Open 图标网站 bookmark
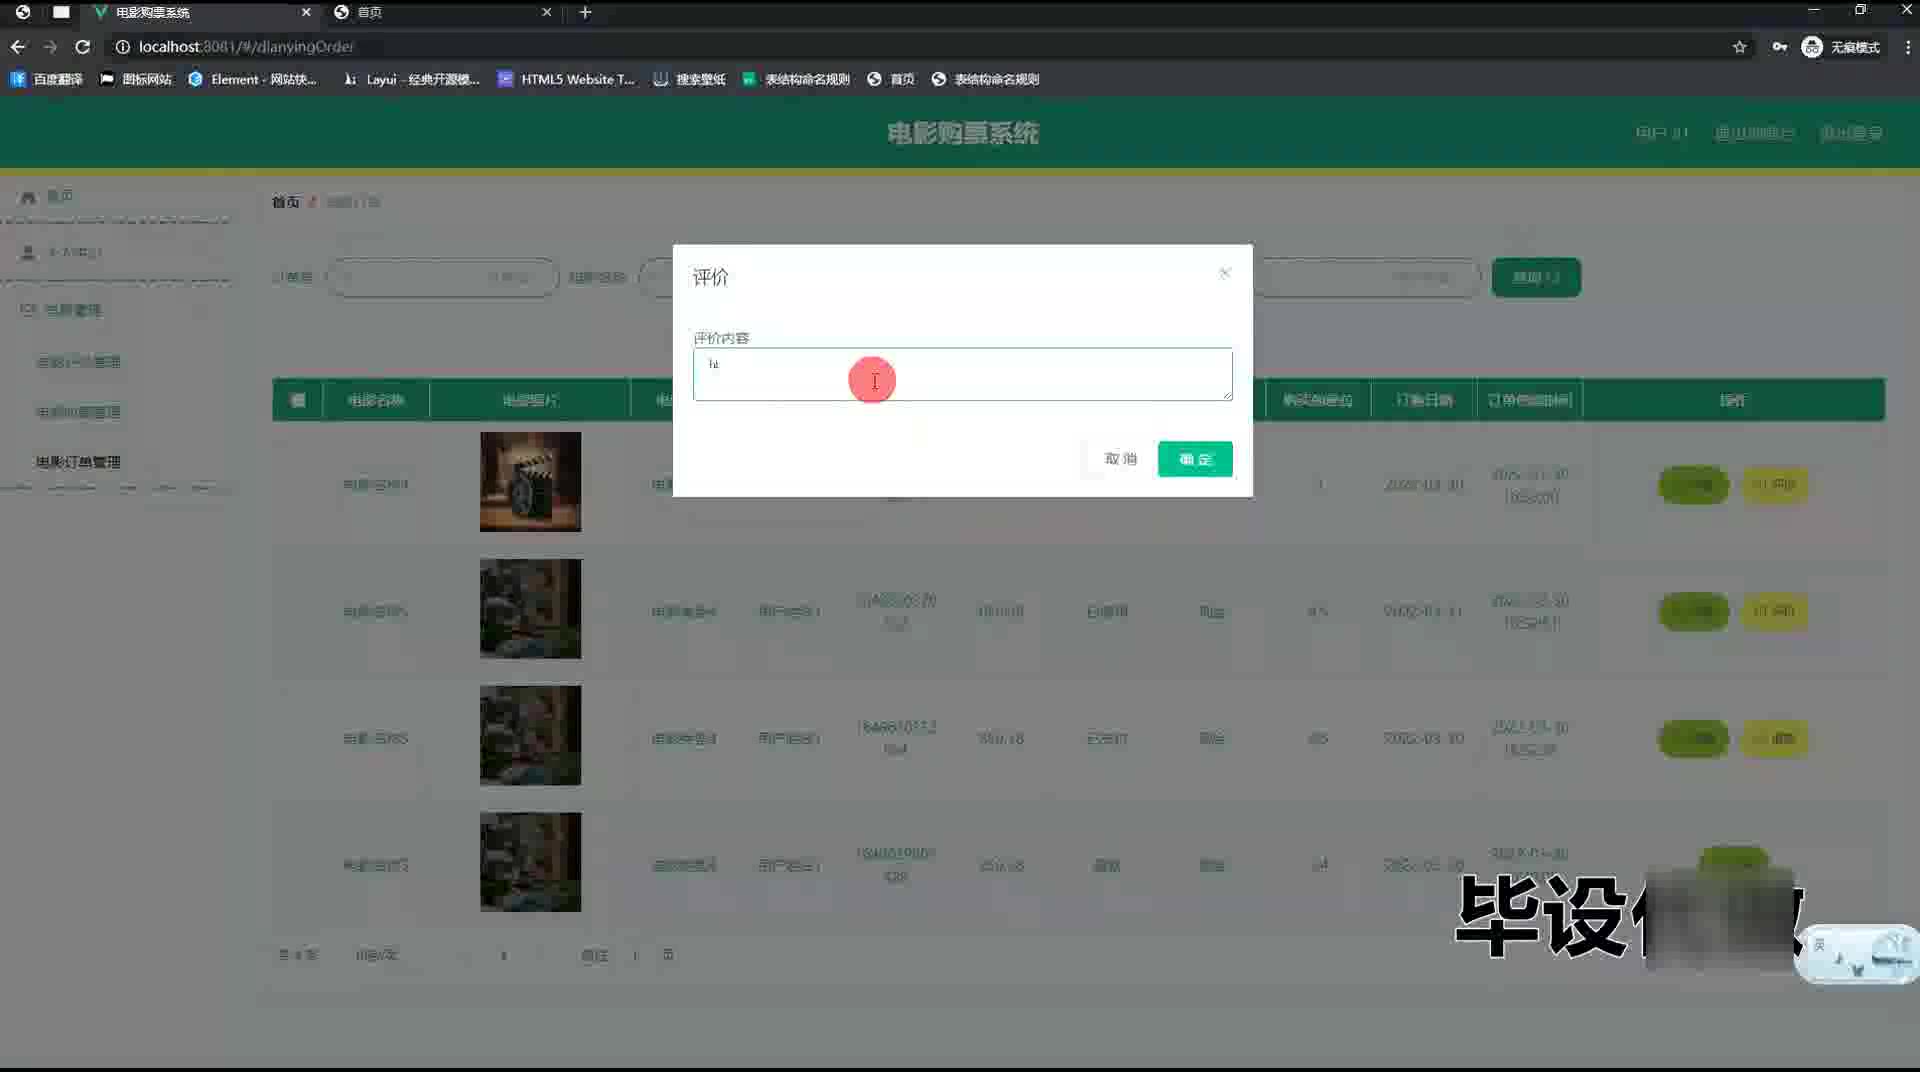Screen dimensions: 1920x1072 136,79
